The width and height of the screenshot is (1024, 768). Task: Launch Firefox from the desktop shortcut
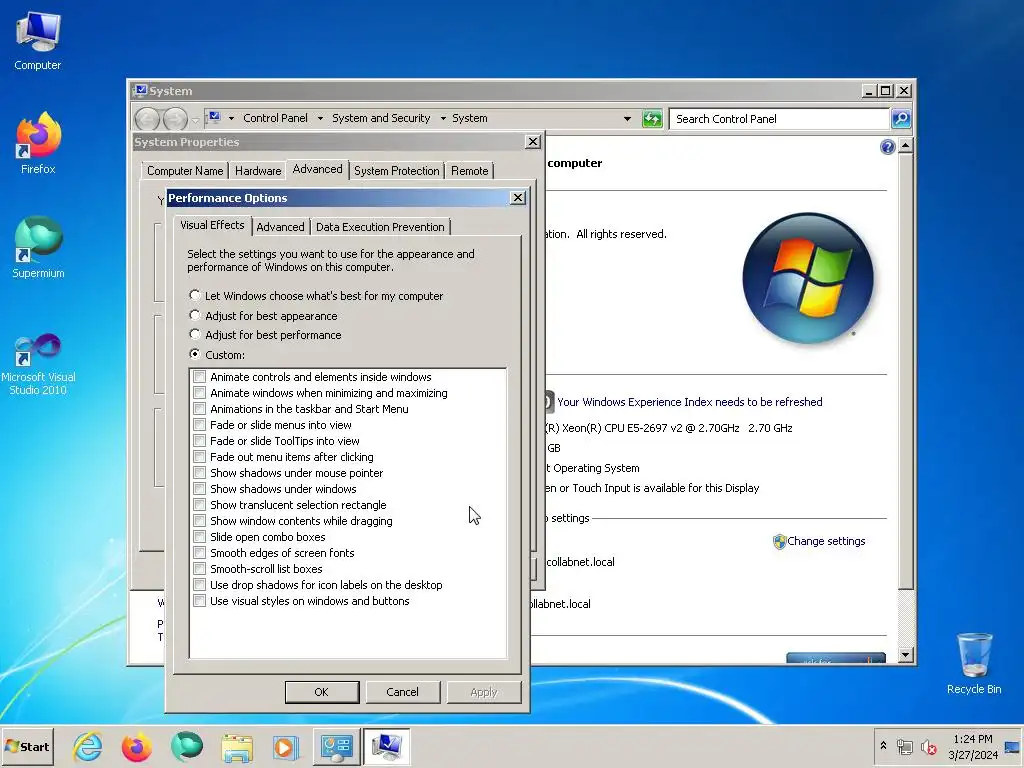coord(38,143)
